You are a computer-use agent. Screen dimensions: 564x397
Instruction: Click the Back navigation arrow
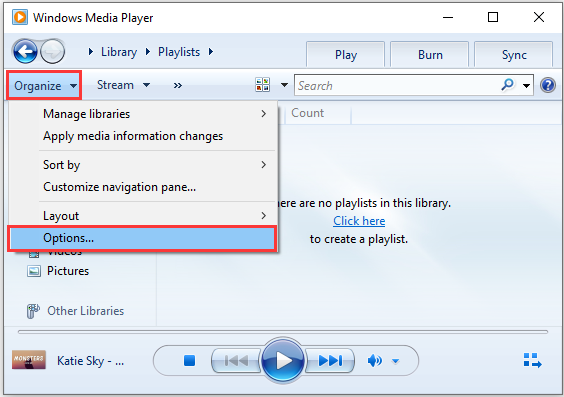pyautogui.click(x=25, y=51)
